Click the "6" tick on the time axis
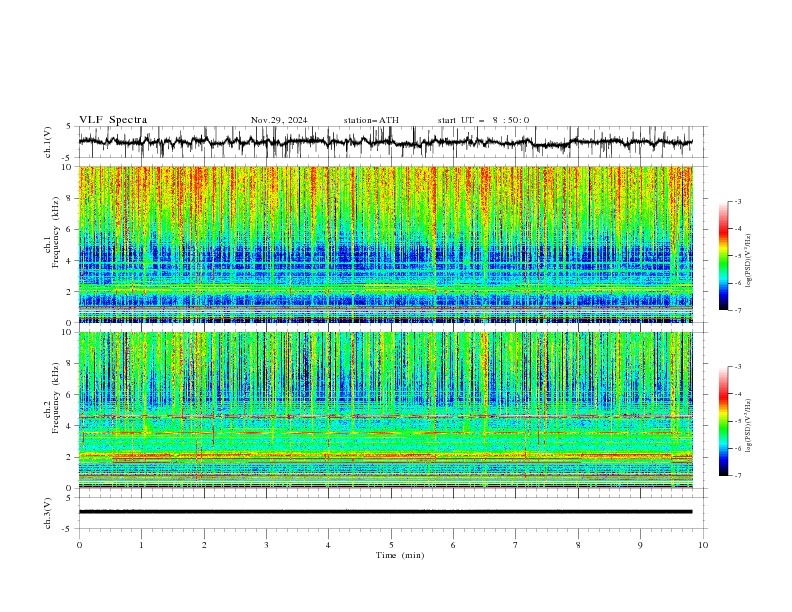The width and height of the screenshot is (792, 612). pos(453,545)
